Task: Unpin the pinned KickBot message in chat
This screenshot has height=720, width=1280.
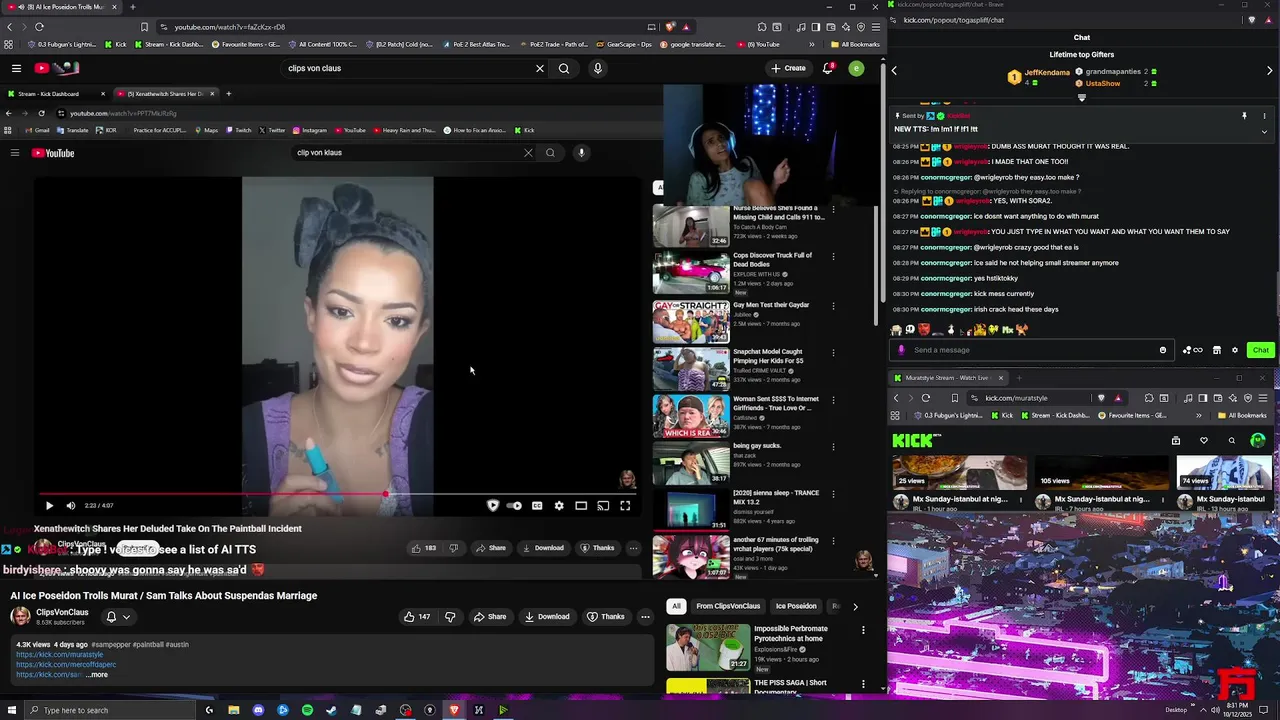Action: 1244,116
